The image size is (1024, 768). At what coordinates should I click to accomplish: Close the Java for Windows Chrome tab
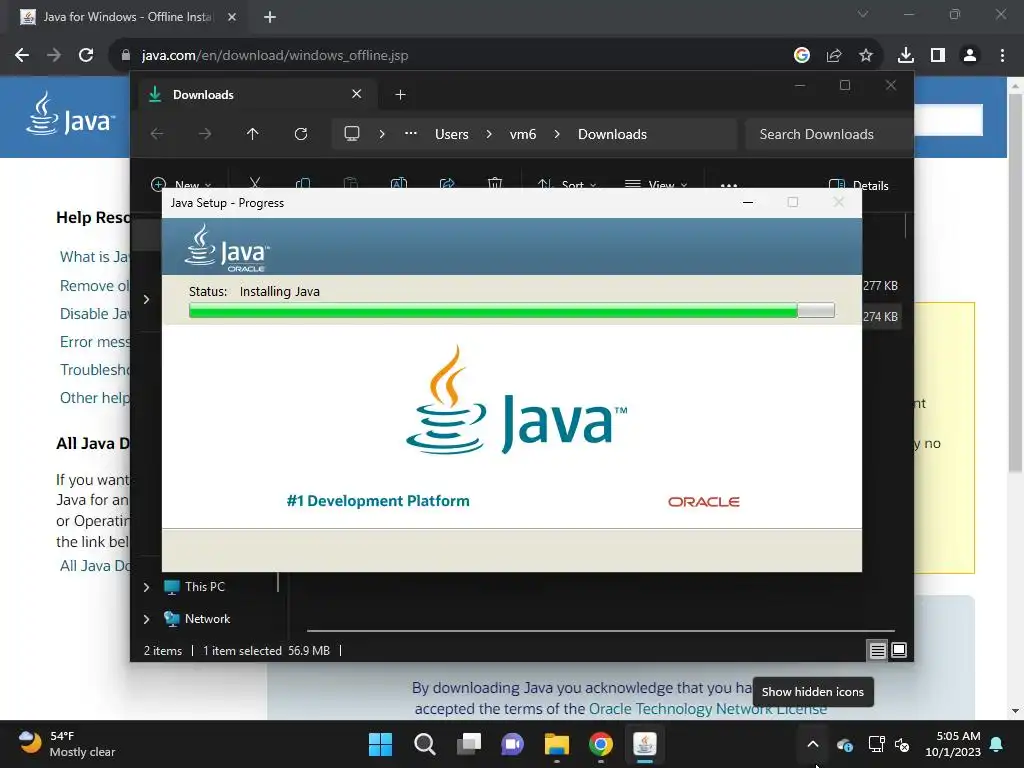232,17
